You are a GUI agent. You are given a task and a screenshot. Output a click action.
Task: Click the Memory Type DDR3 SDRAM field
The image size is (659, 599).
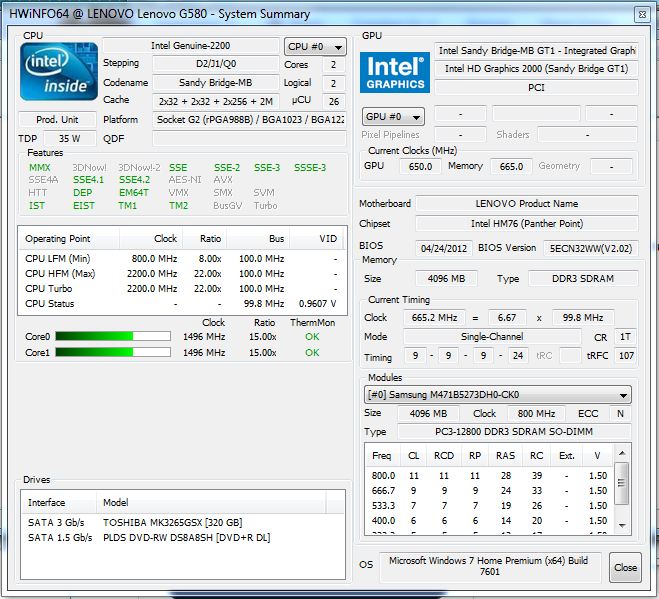[583, 279]
